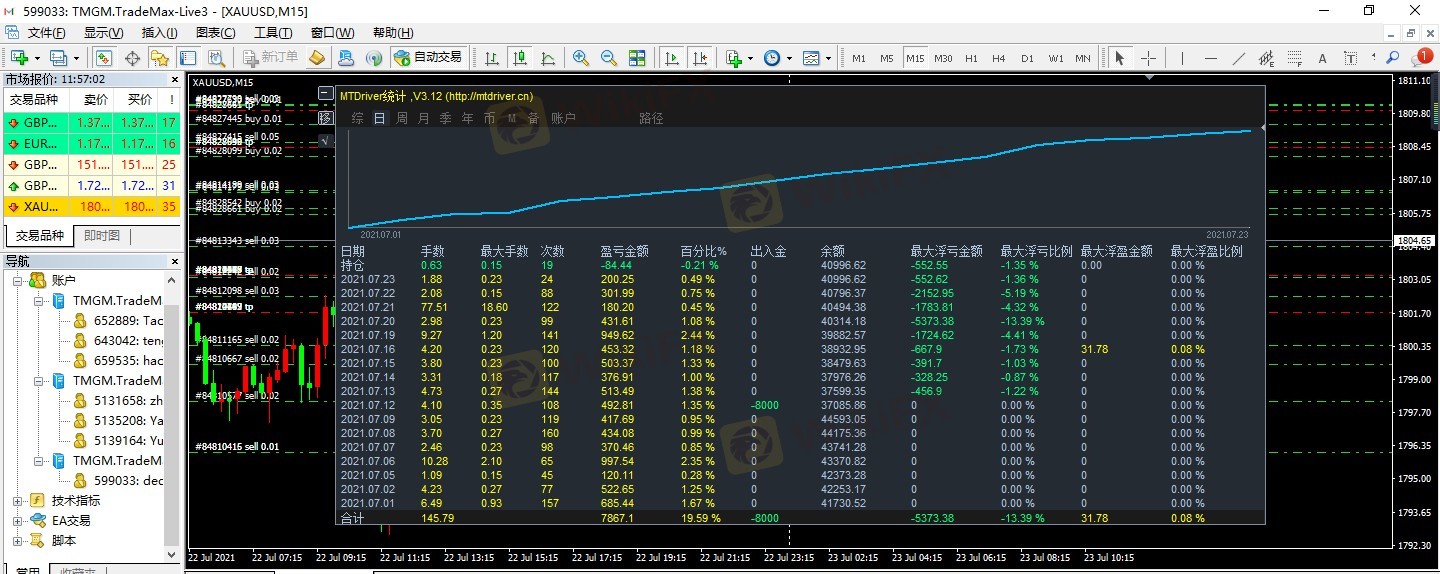Open the new chart dropdown arrow
1440x574 pixels.
coord(37,58)
